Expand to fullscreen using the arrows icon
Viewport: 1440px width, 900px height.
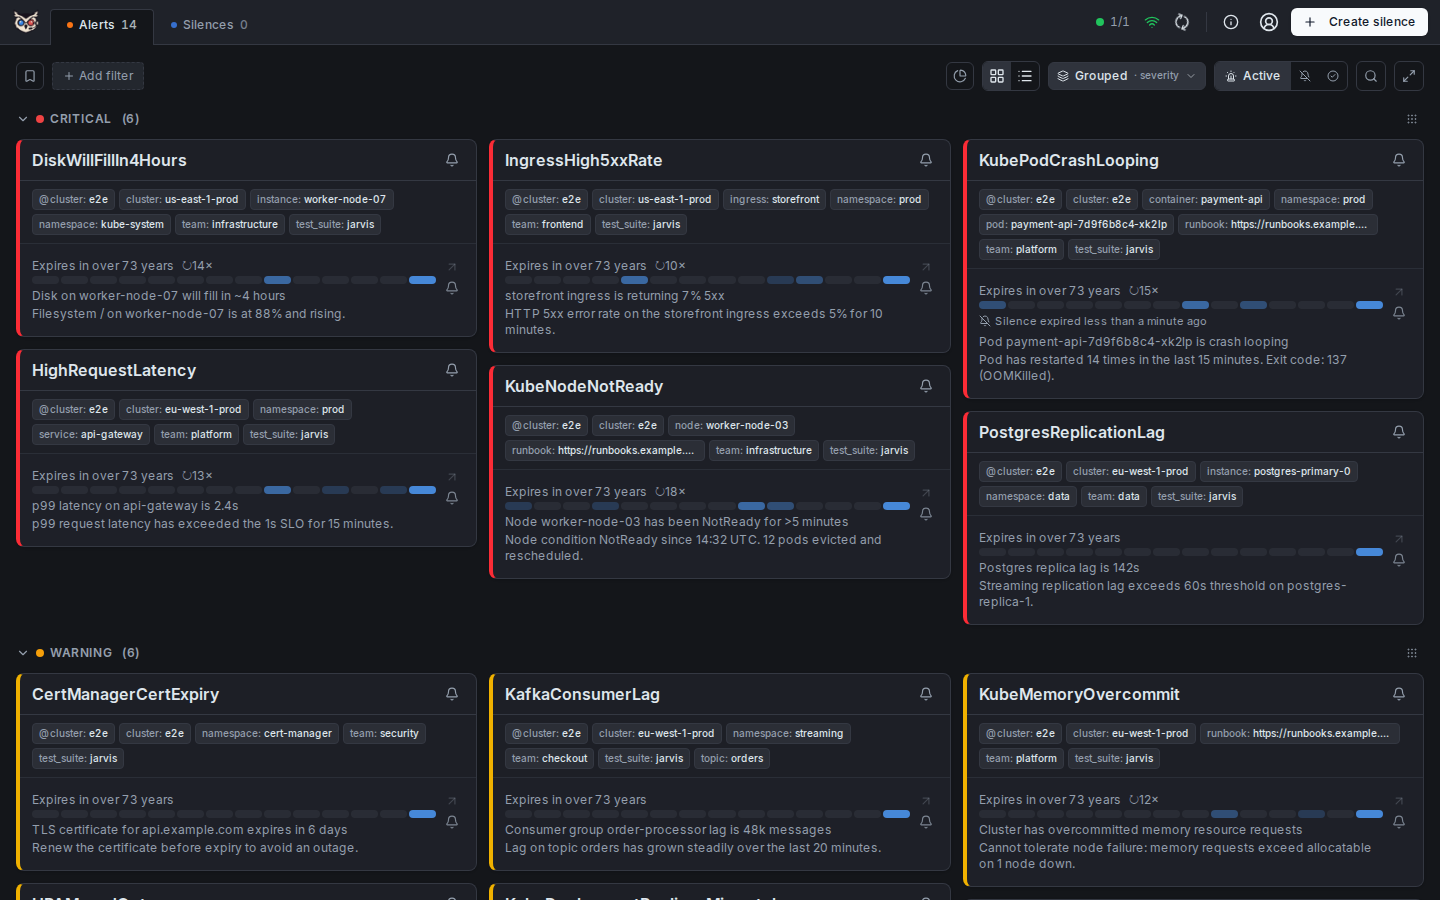pyautogui.click(x=1409, y=76)
